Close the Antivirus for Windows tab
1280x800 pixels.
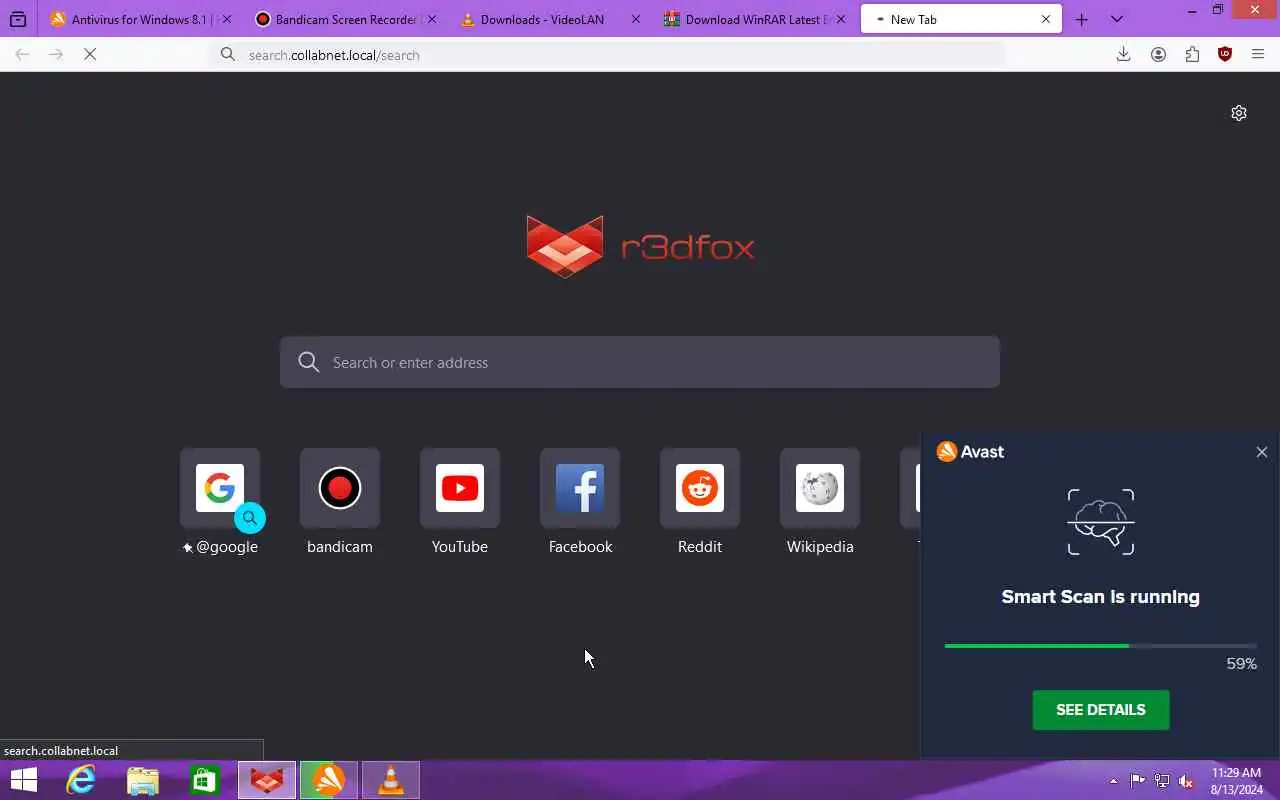[226, 19]
